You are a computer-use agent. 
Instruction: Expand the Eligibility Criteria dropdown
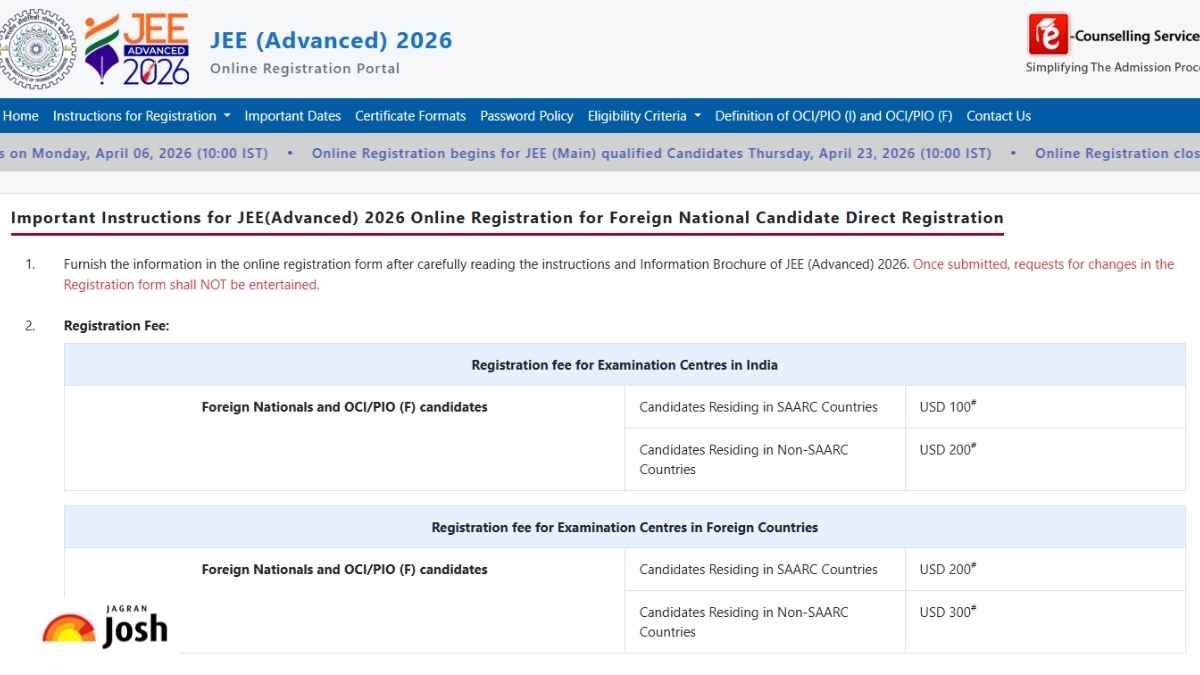(x=644, y=116)
